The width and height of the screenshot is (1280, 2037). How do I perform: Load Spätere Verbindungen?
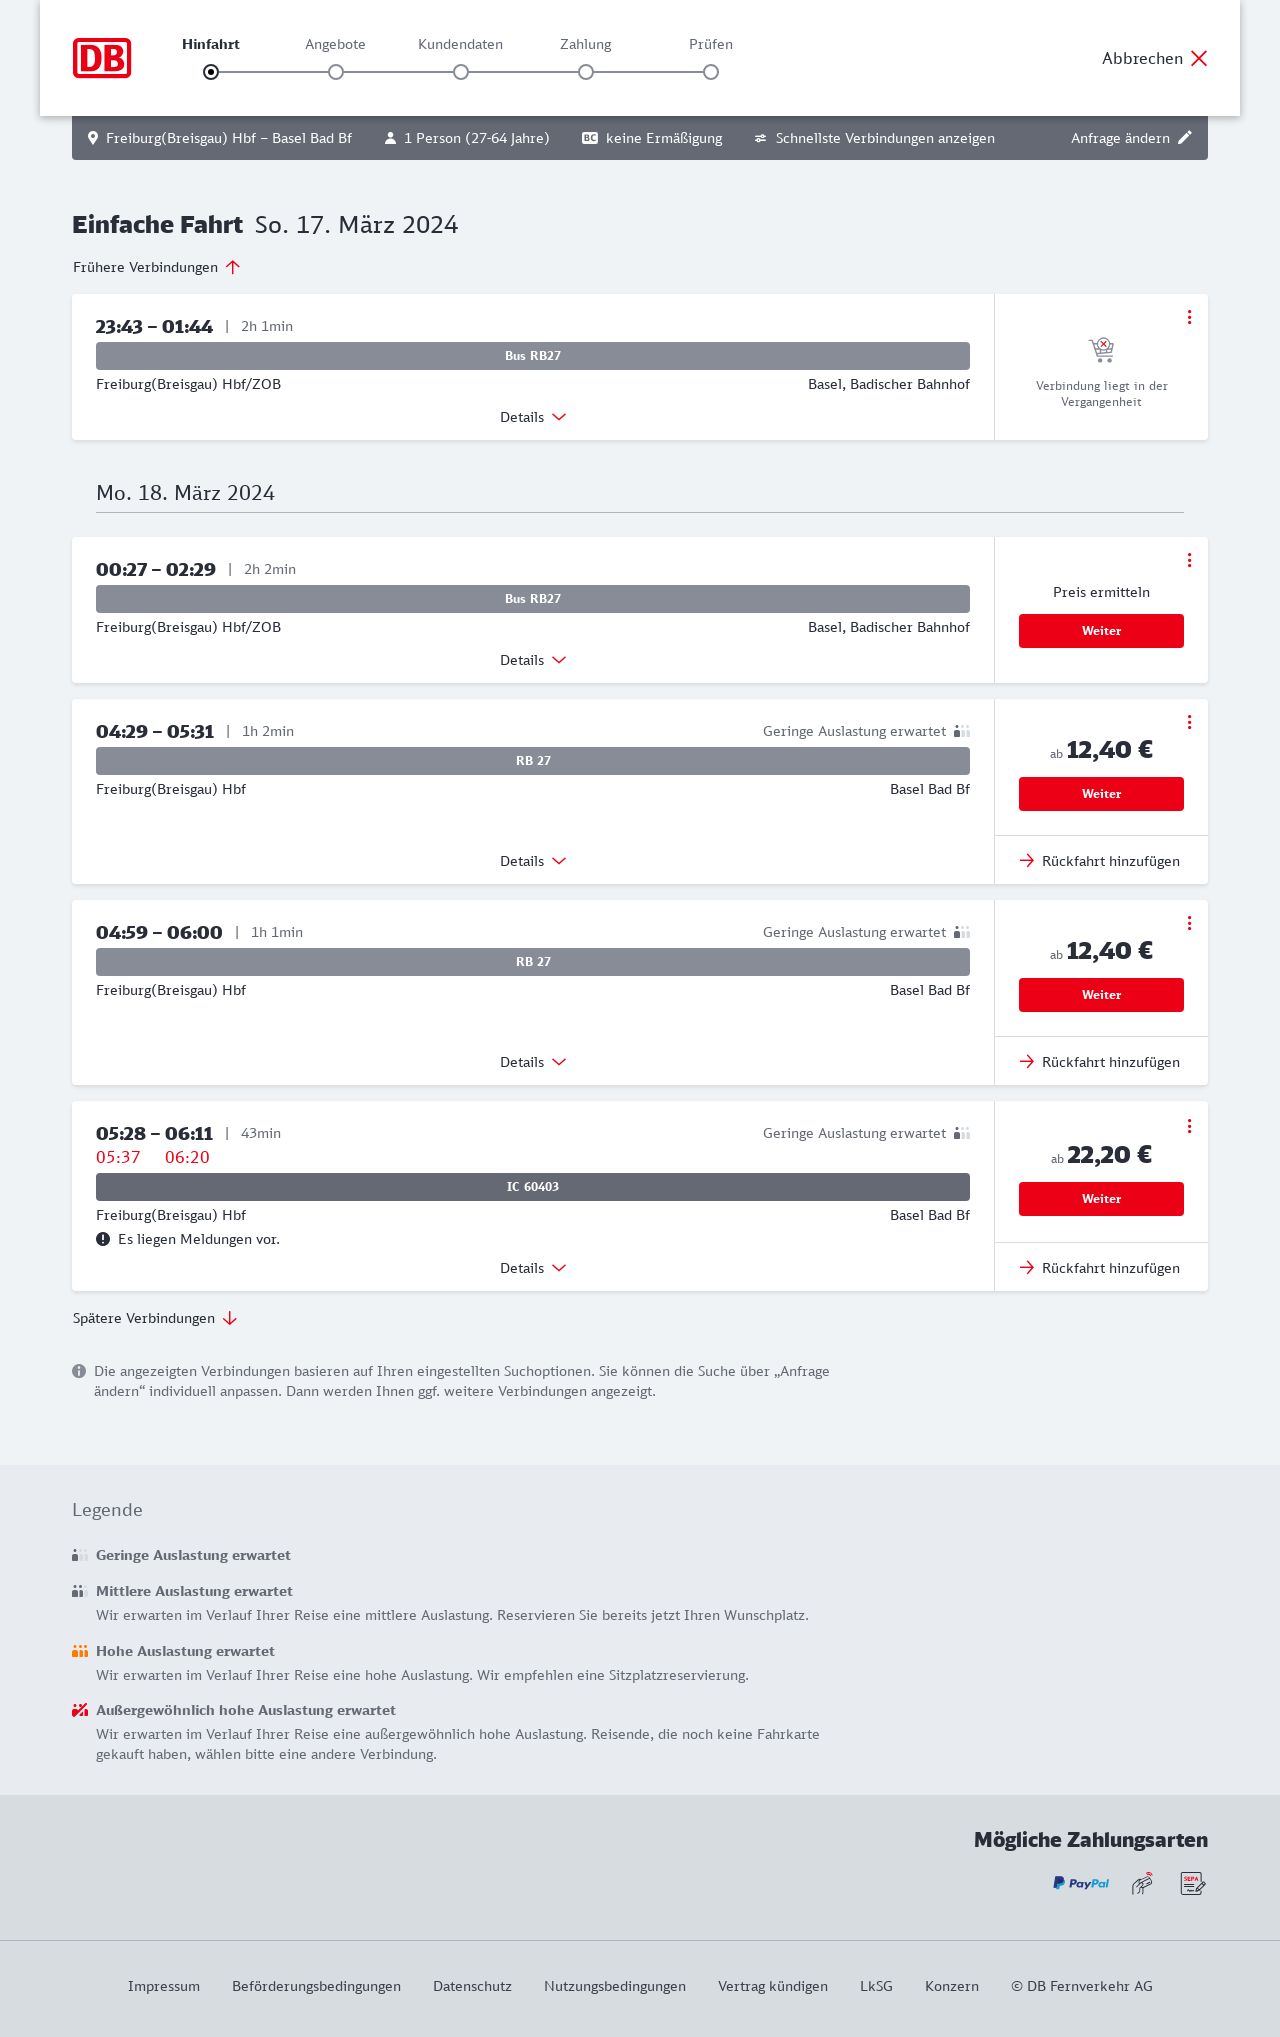coord(155,1318)
